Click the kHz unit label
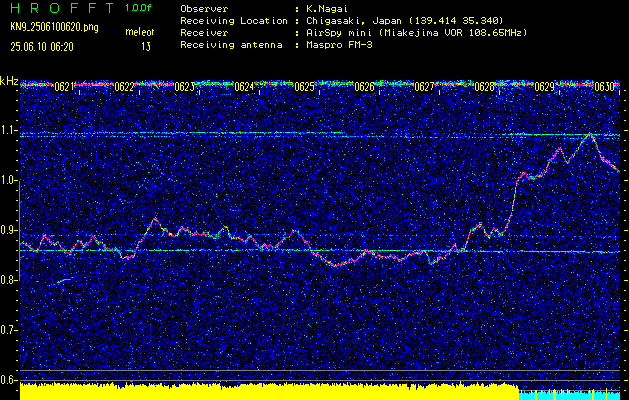This screenshot has height=400, width=629. (9, 81)
